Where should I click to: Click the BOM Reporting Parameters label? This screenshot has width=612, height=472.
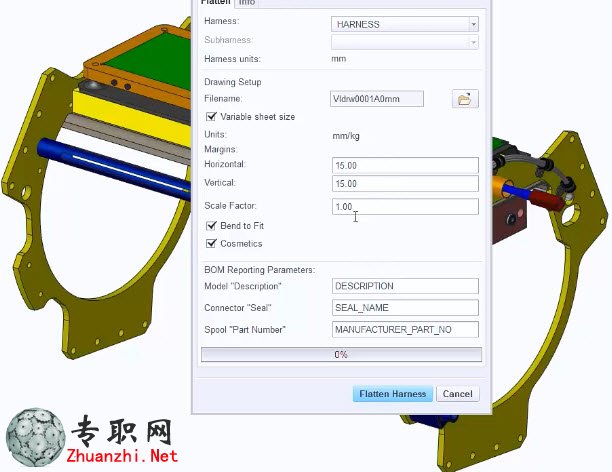point(260,270)
